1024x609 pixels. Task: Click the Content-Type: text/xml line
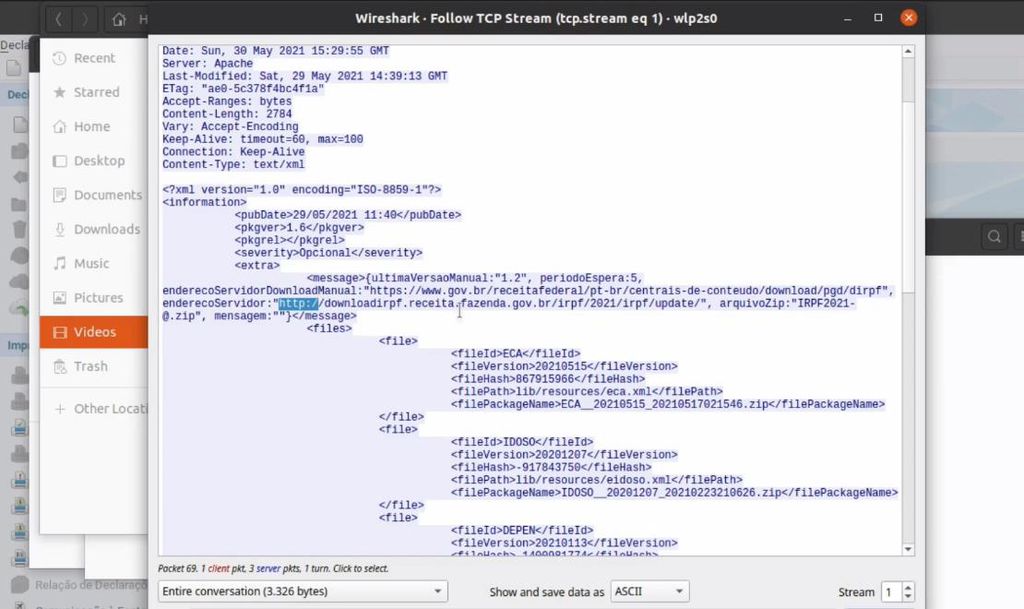tap(233, 164)
